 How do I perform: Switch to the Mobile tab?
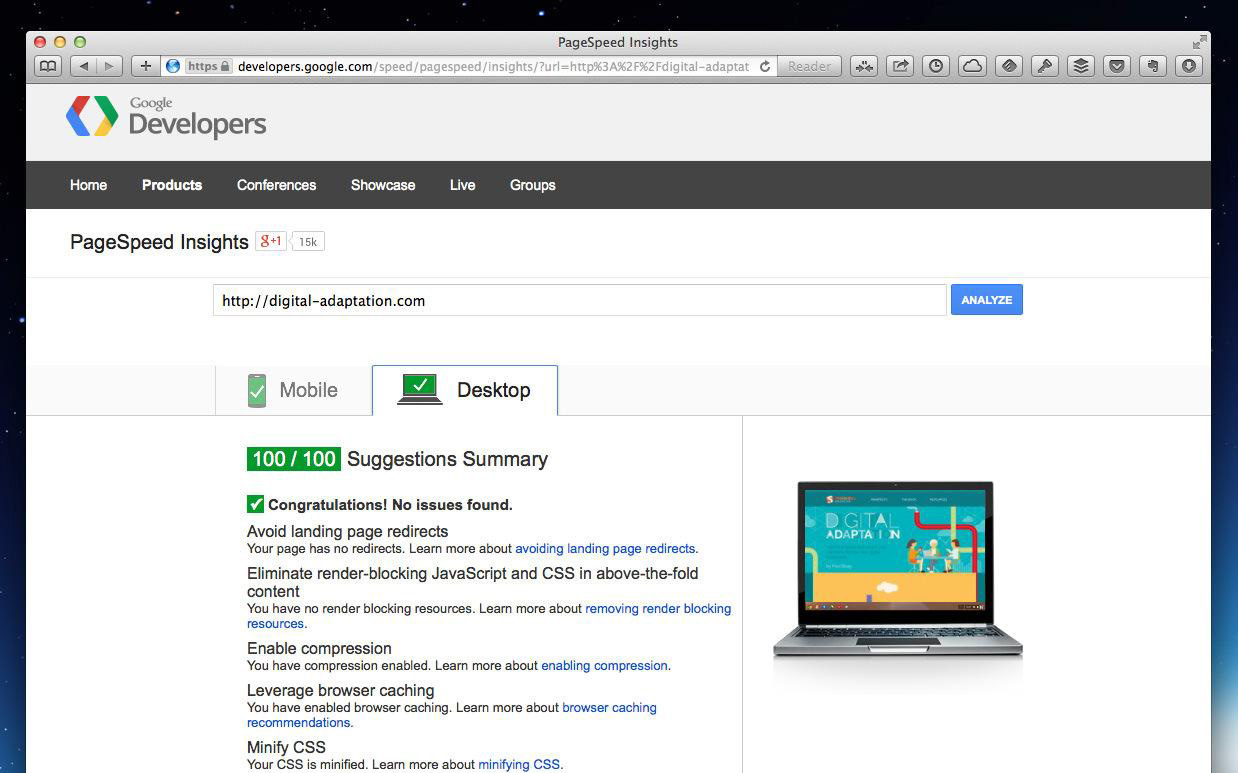click(294, 390)
